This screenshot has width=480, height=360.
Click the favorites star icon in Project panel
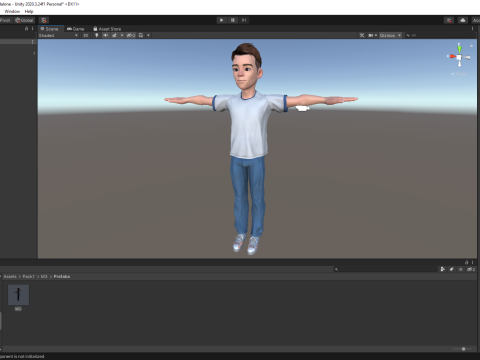click(x=461, y=269)
